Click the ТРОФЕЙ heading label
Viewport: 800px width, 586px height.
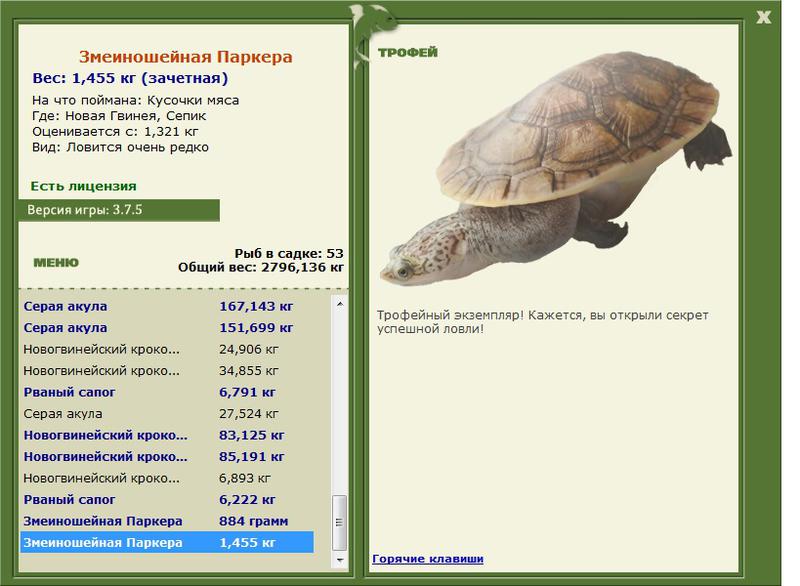click(x=408, y=53)
